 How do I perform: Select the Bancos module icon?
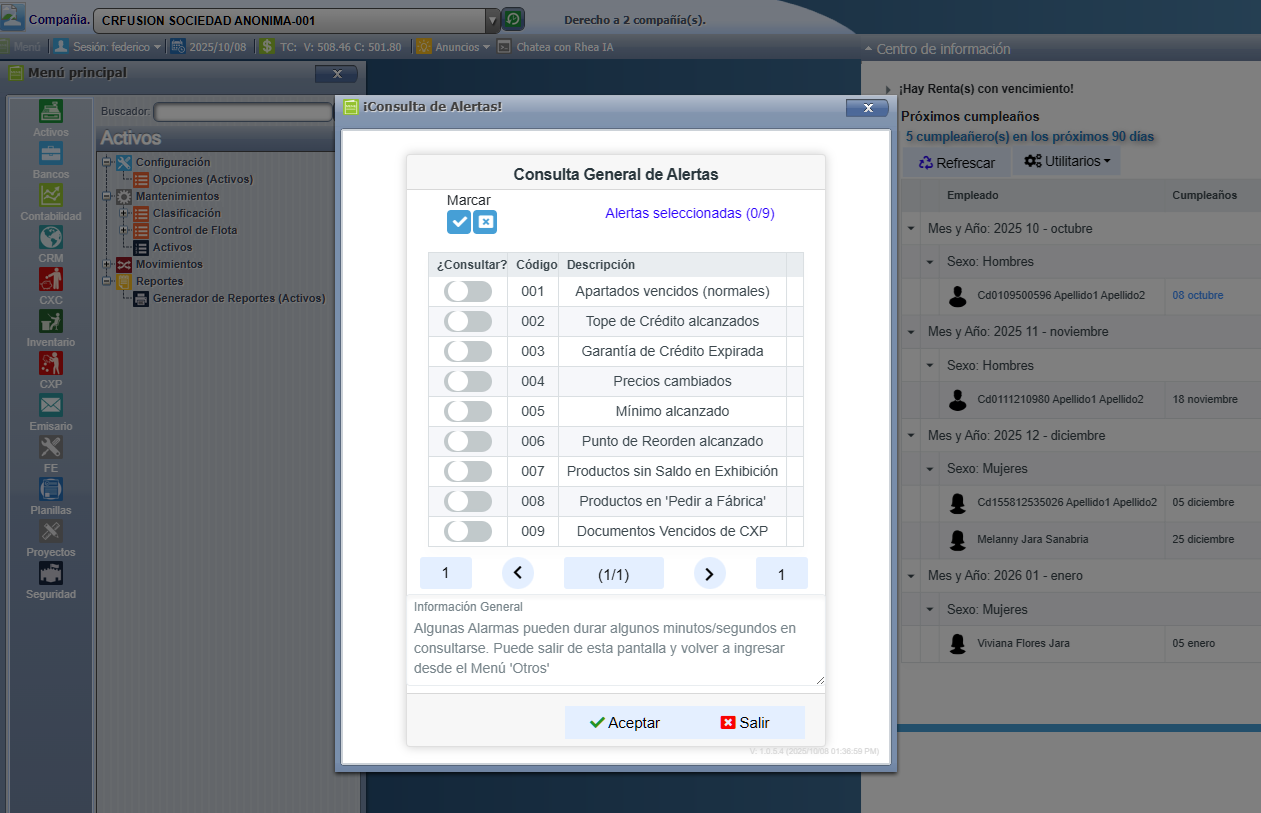pyautogui.click(x=50, y=155)
